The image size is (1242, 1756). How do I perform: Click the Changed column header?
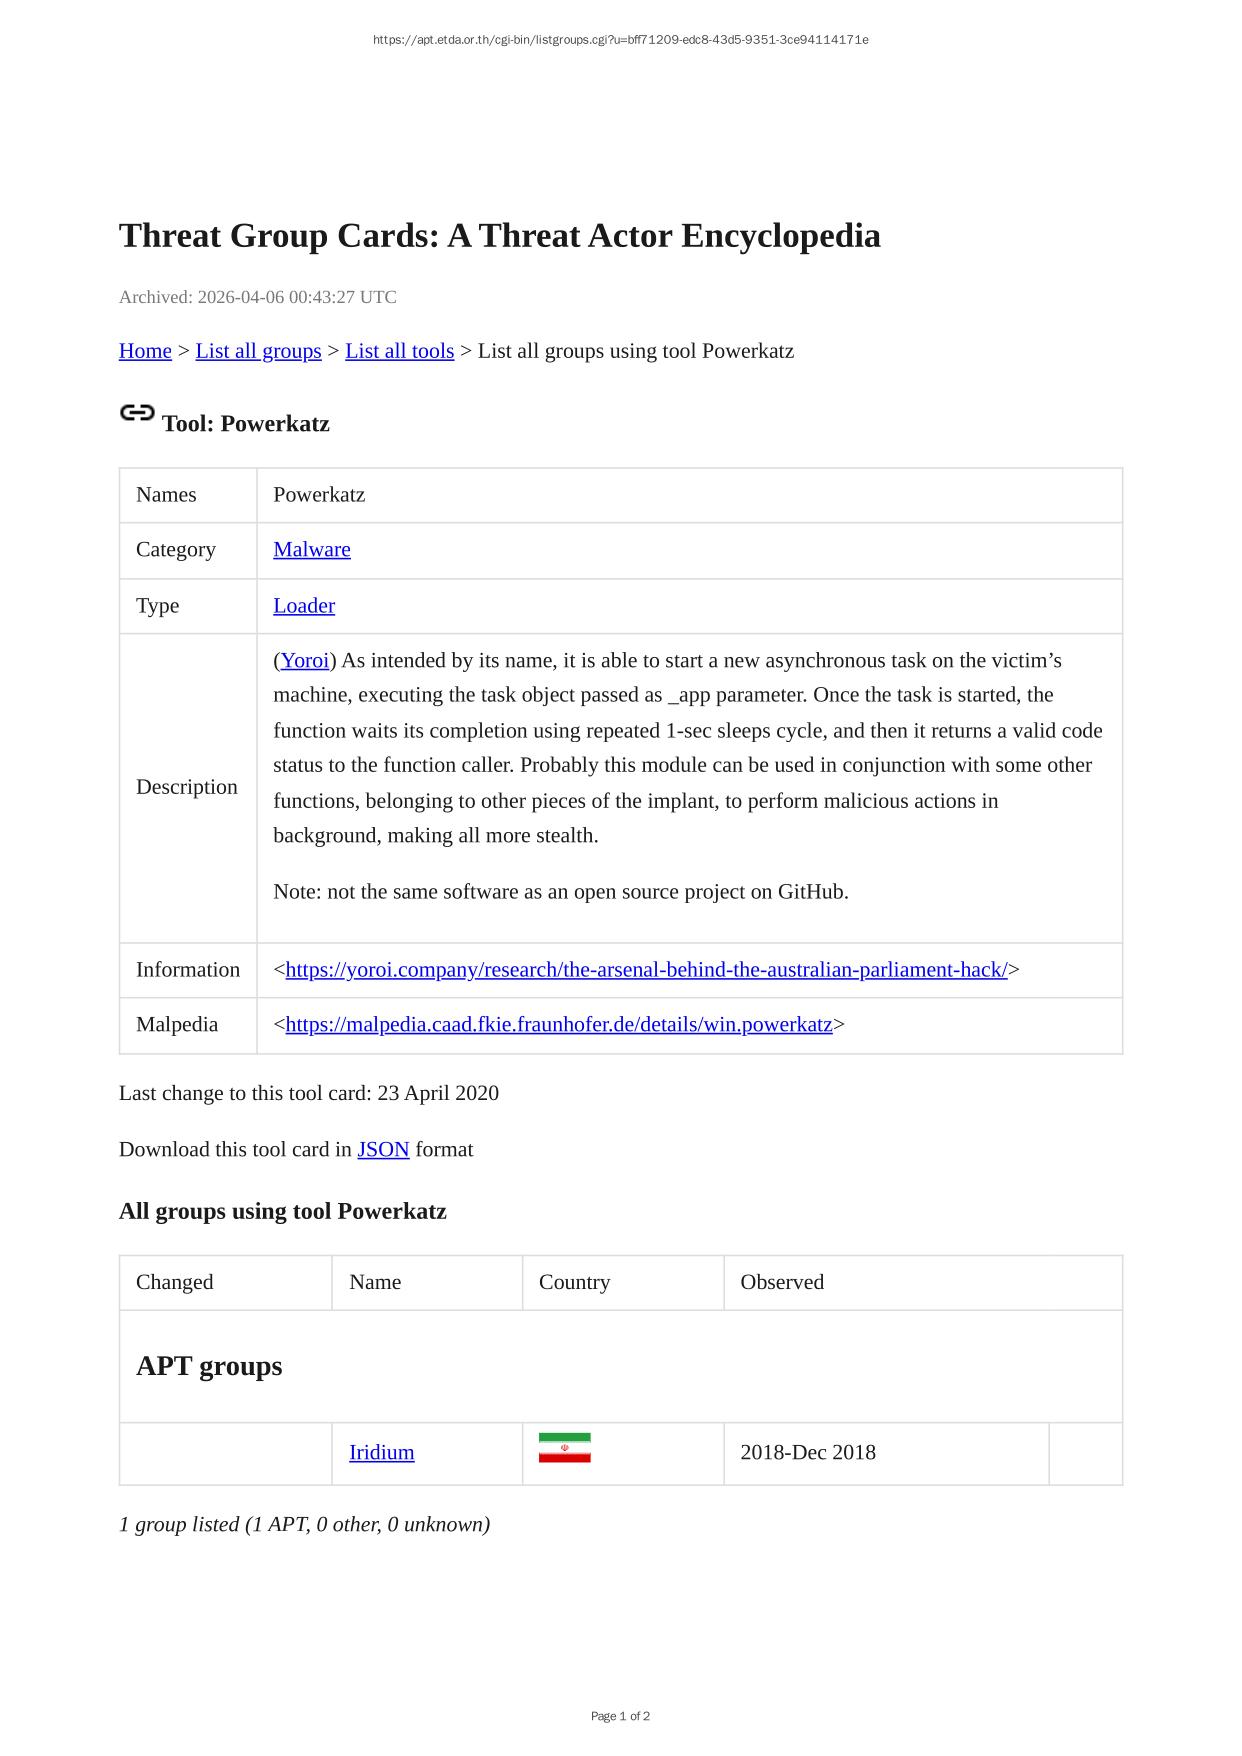pyautogui.click(x=175, y=1283)
